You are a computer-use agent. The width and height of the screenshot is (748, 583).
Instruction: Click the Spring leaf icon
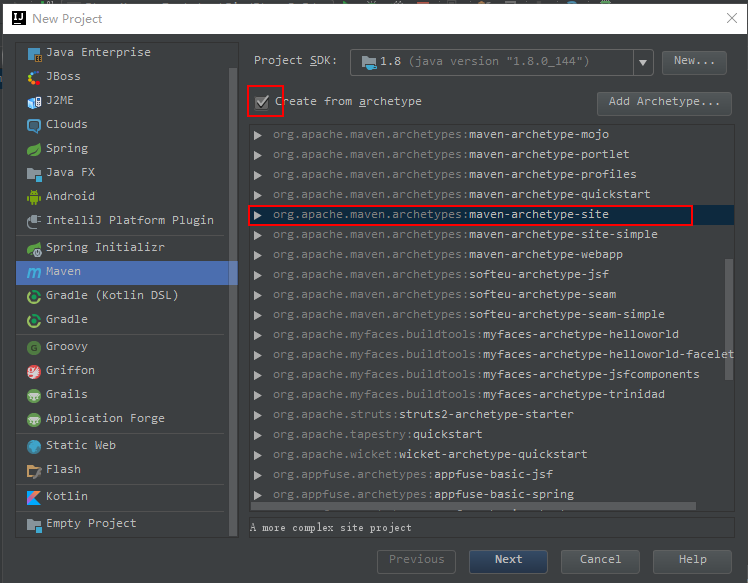34,150
